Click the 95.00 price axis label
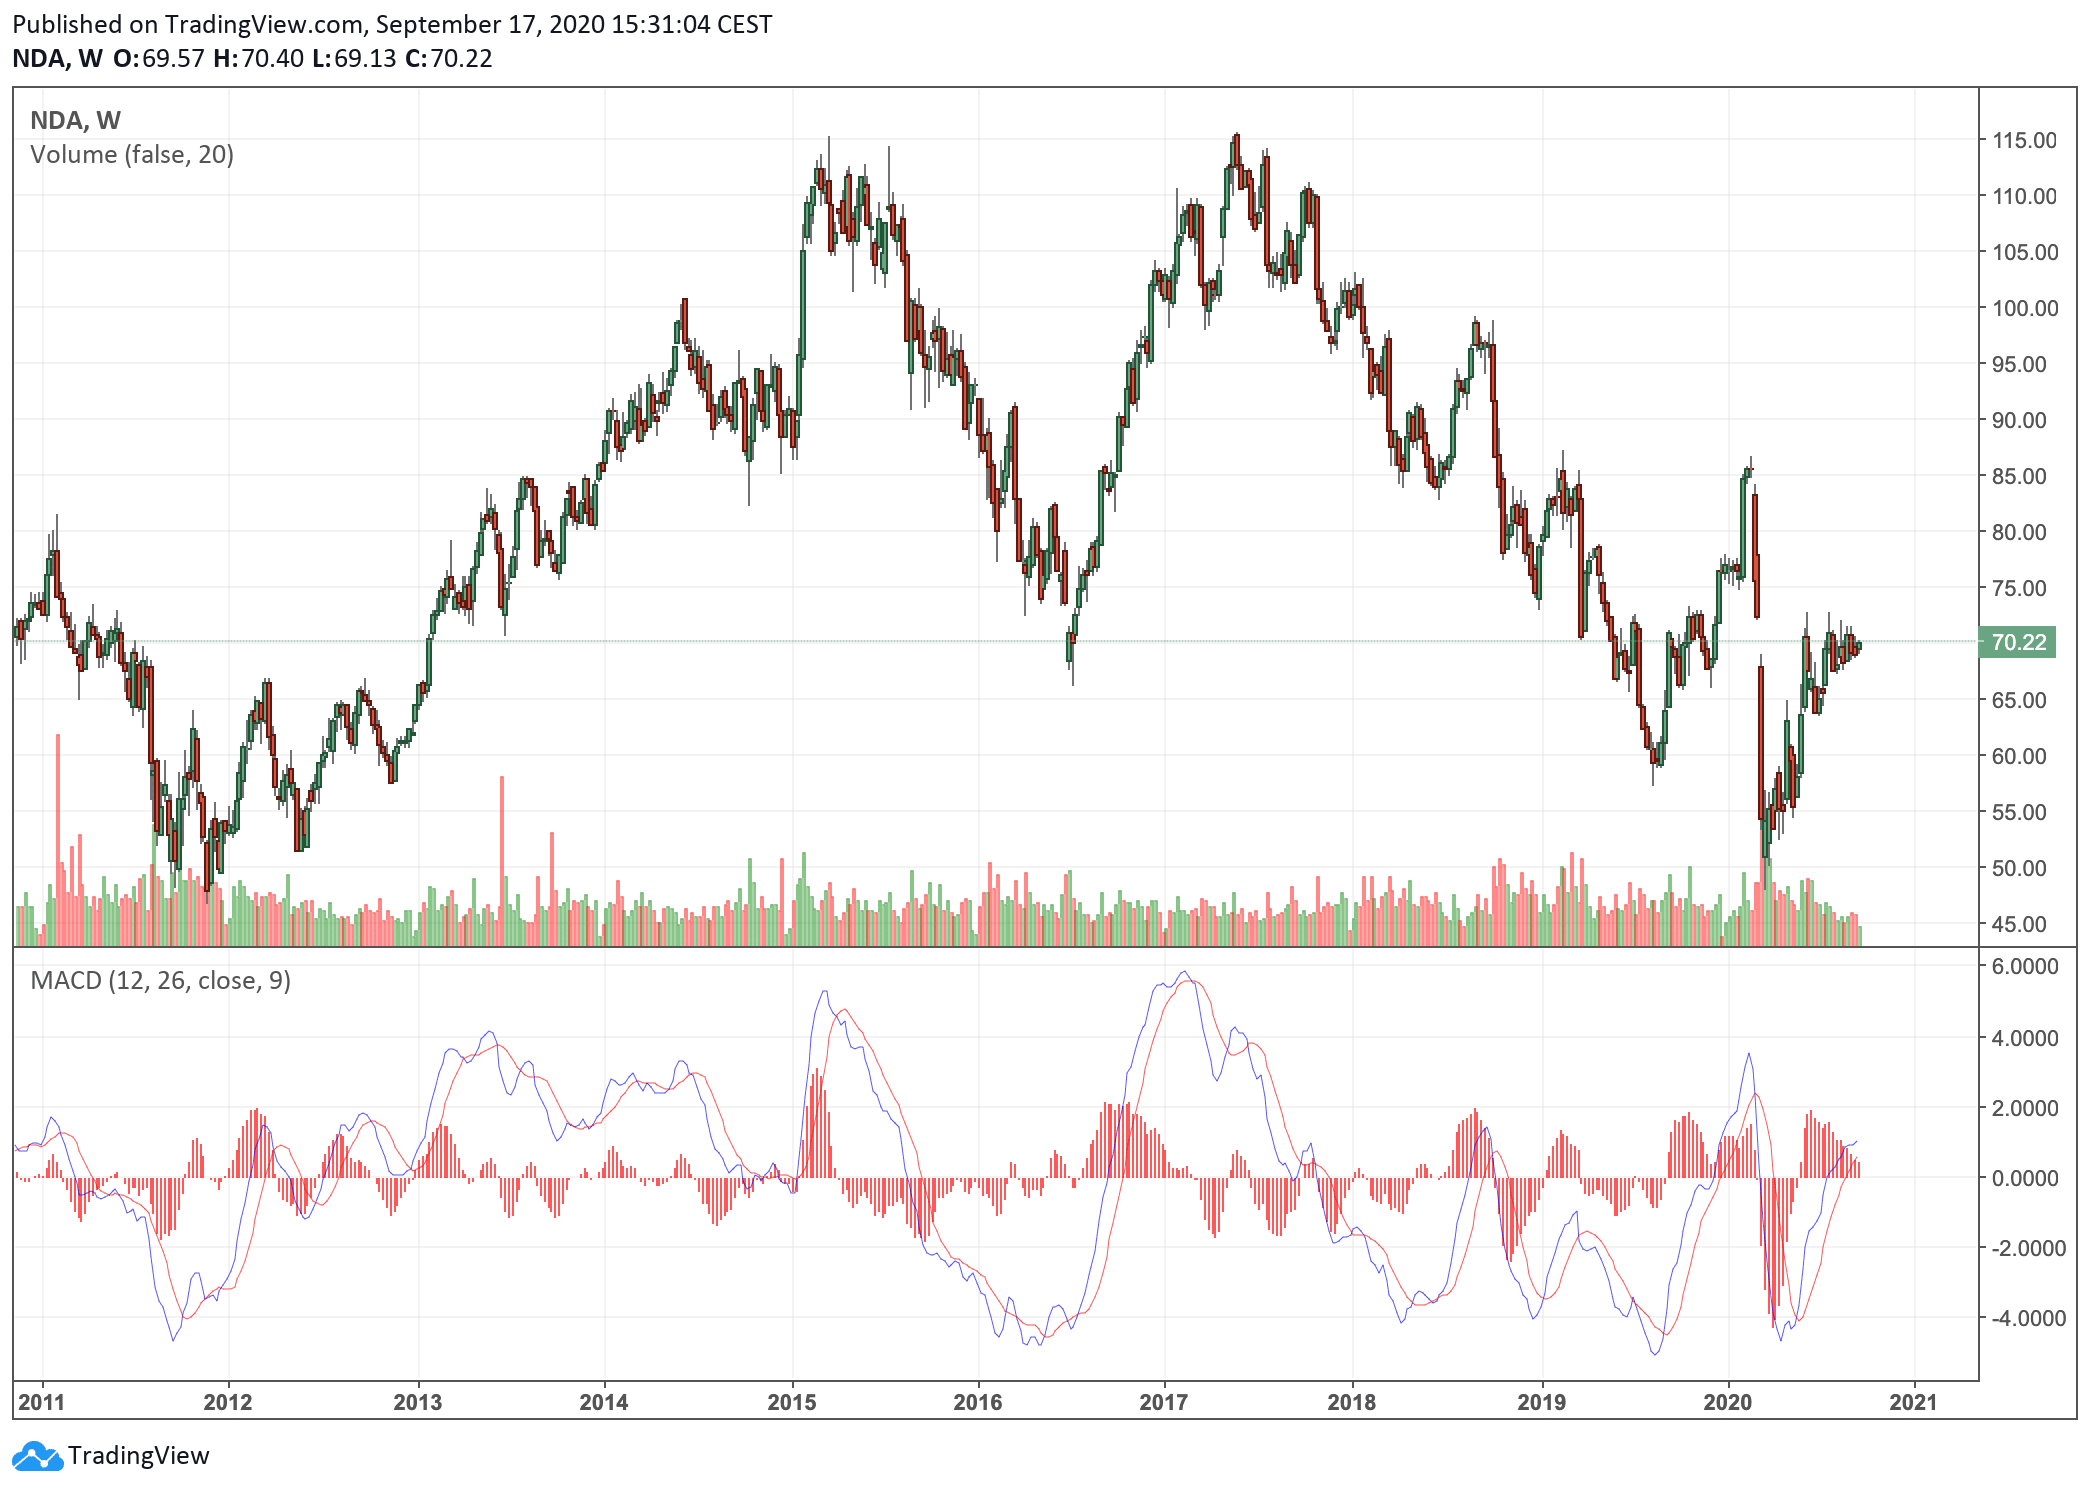 pyautogui.click(x=2019, y=364)
